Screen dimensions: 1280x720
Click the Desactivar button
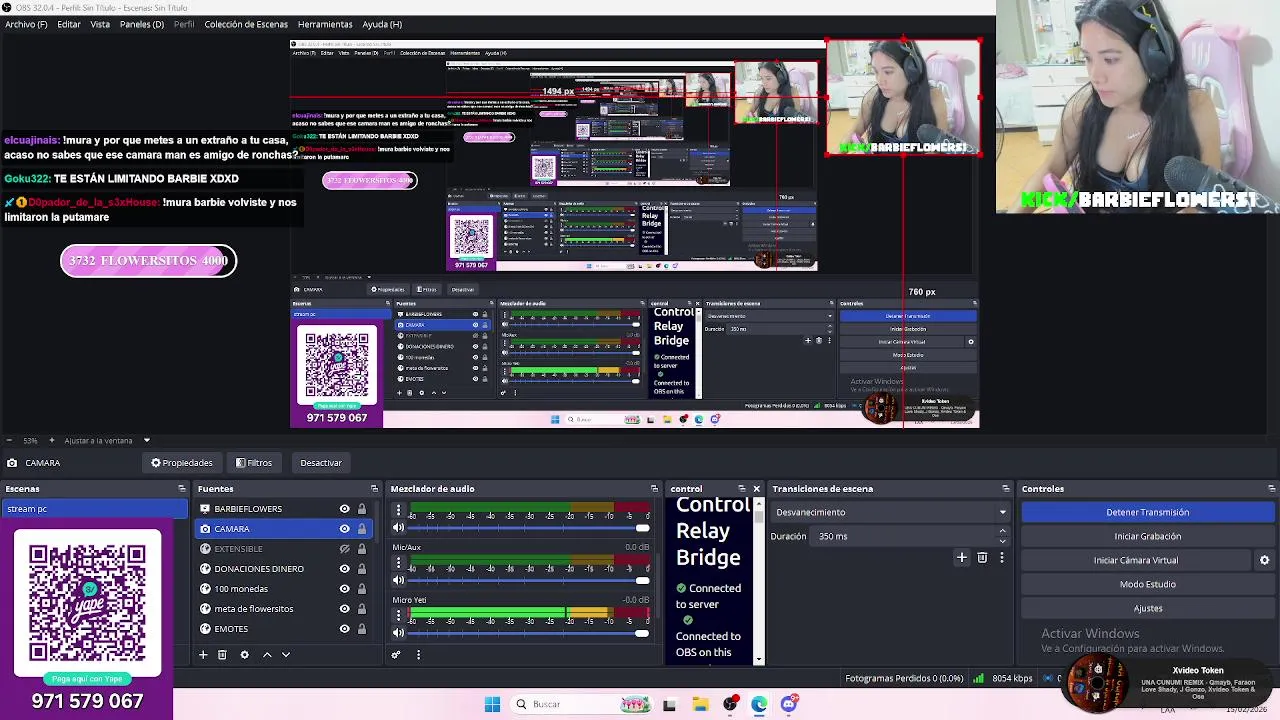pyautogui.click(x=321, y=463)
